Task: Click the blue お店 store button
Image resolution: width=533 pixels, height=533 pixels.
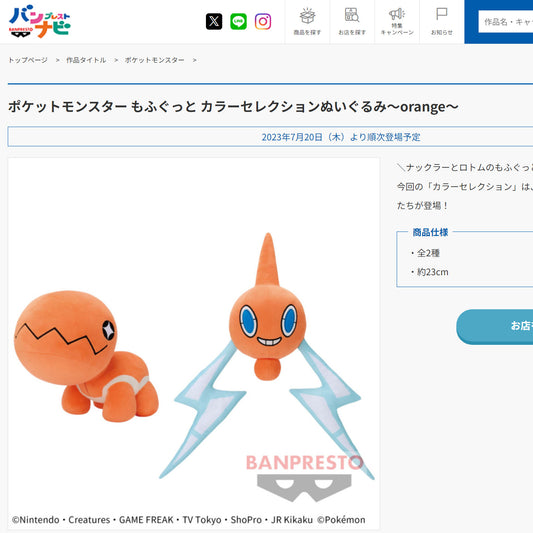Action: tap(495, 326)
